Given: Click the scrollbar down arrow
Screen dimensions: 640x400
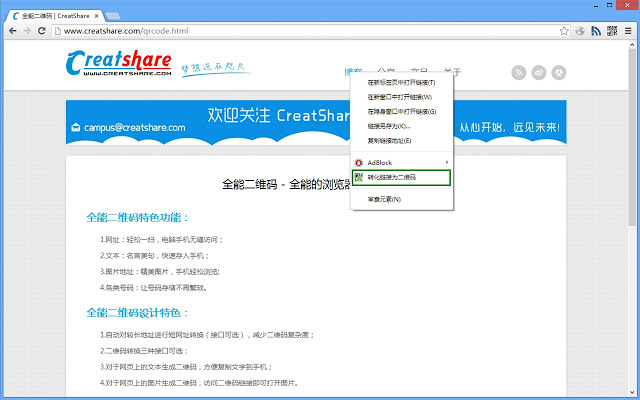Looking at the screenshot, I should pos(632,392).
